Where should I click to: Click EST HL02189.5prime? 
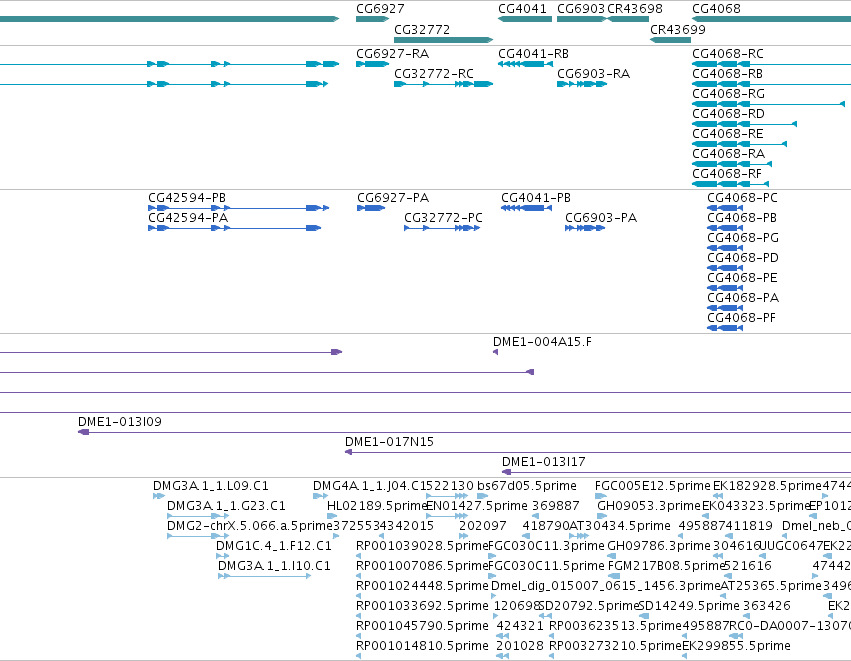(x=332, y=516)
